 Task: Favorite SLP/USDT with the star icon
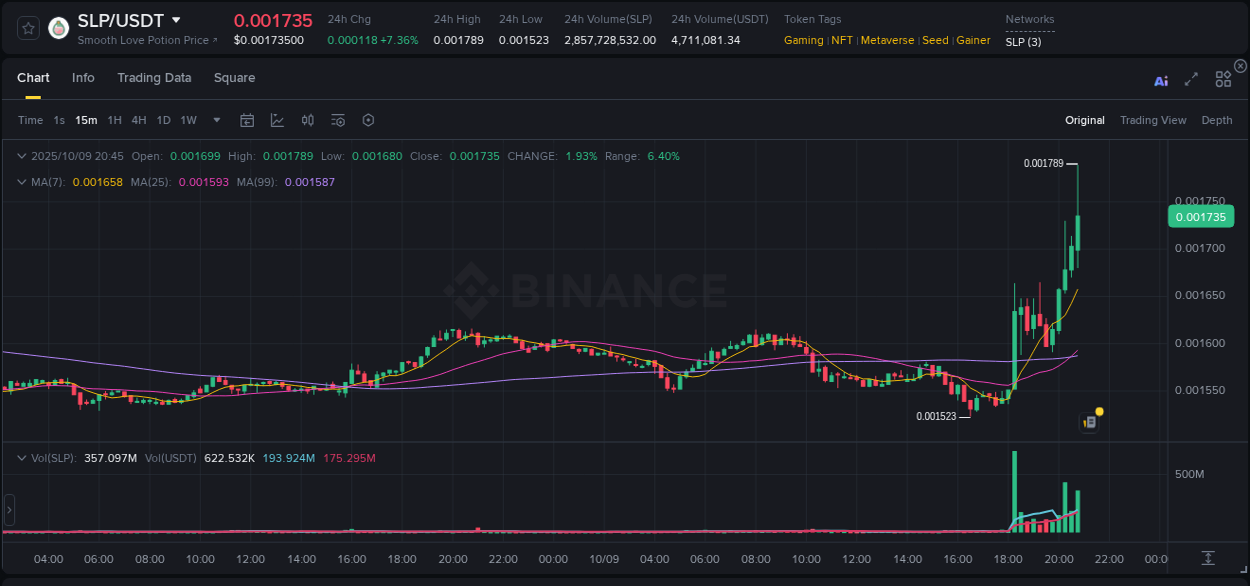pyautogui.click(x=27, y=27)
